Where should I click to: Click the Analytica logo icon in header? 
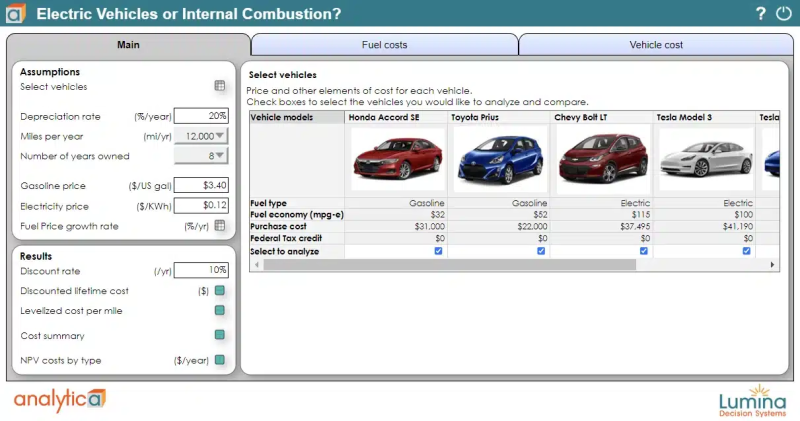(x=15, y=13)
